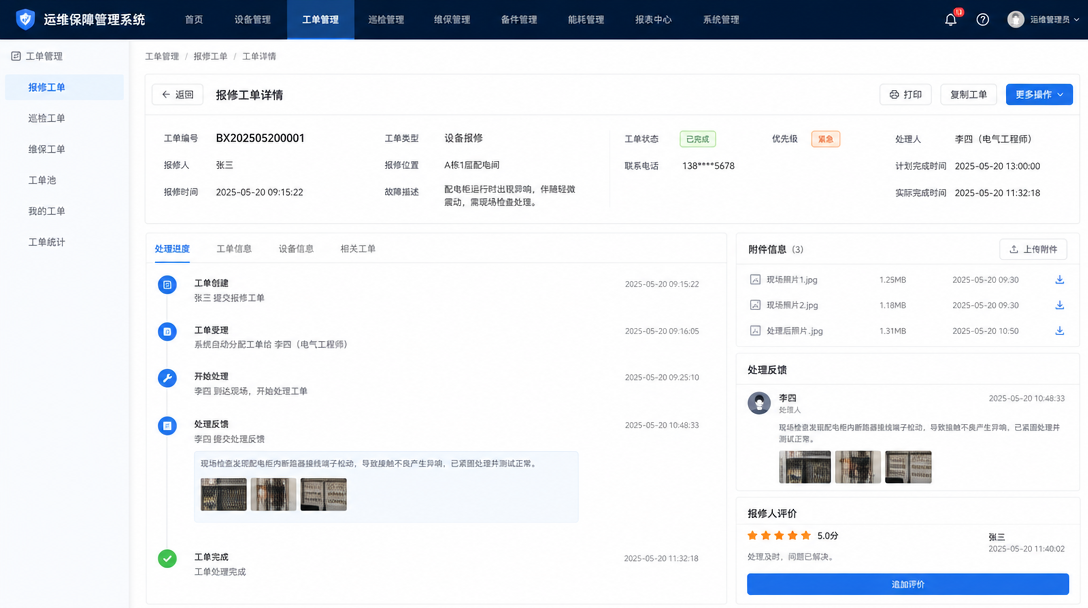The height and width of the screenshot is (608, 1088).
Task: Download 处理后照片.jpg attachment
Action: click(1060, 331)
